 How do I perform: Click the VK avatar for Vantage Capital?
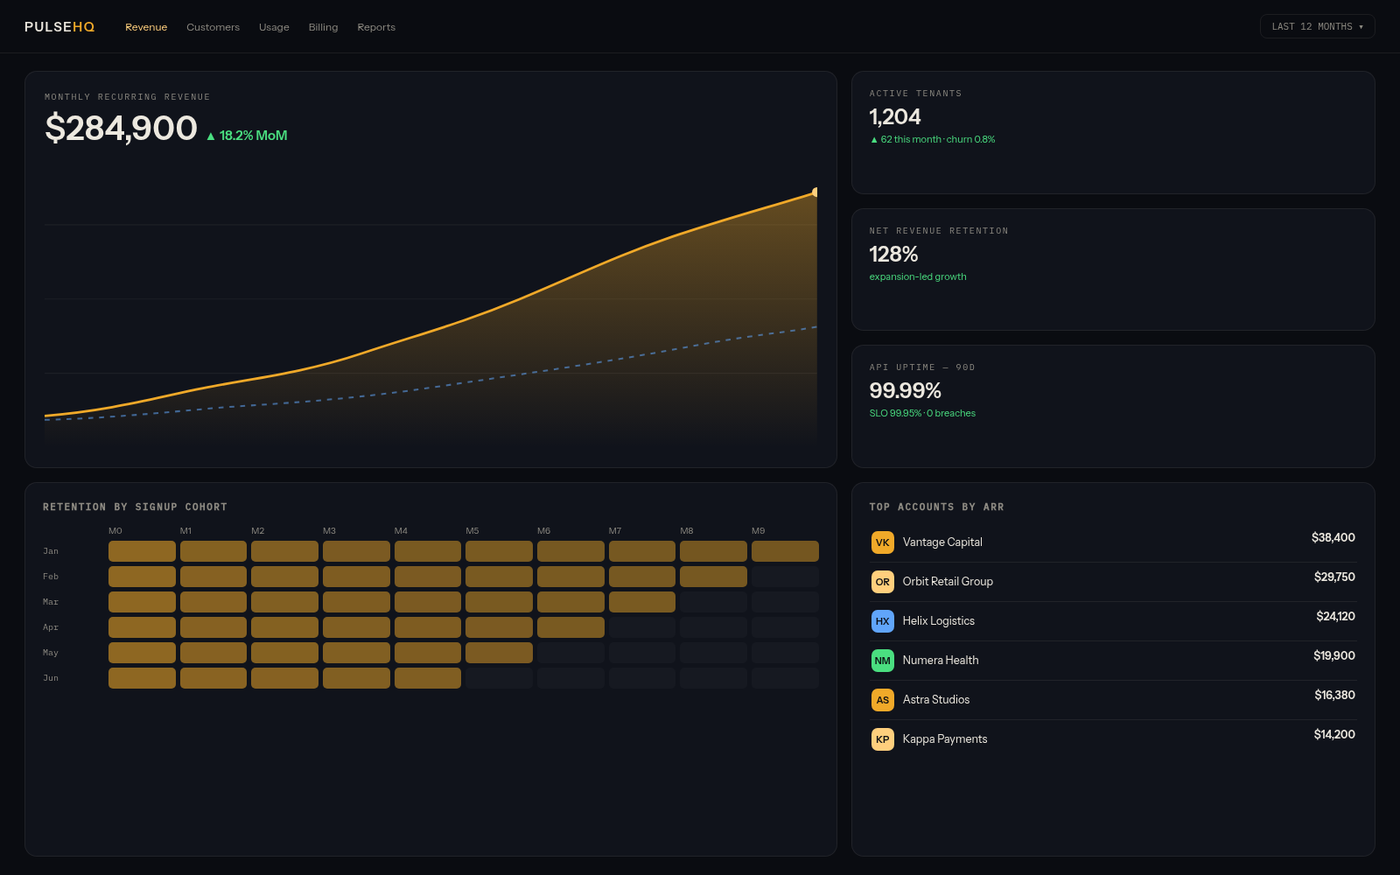click(882, 542)
